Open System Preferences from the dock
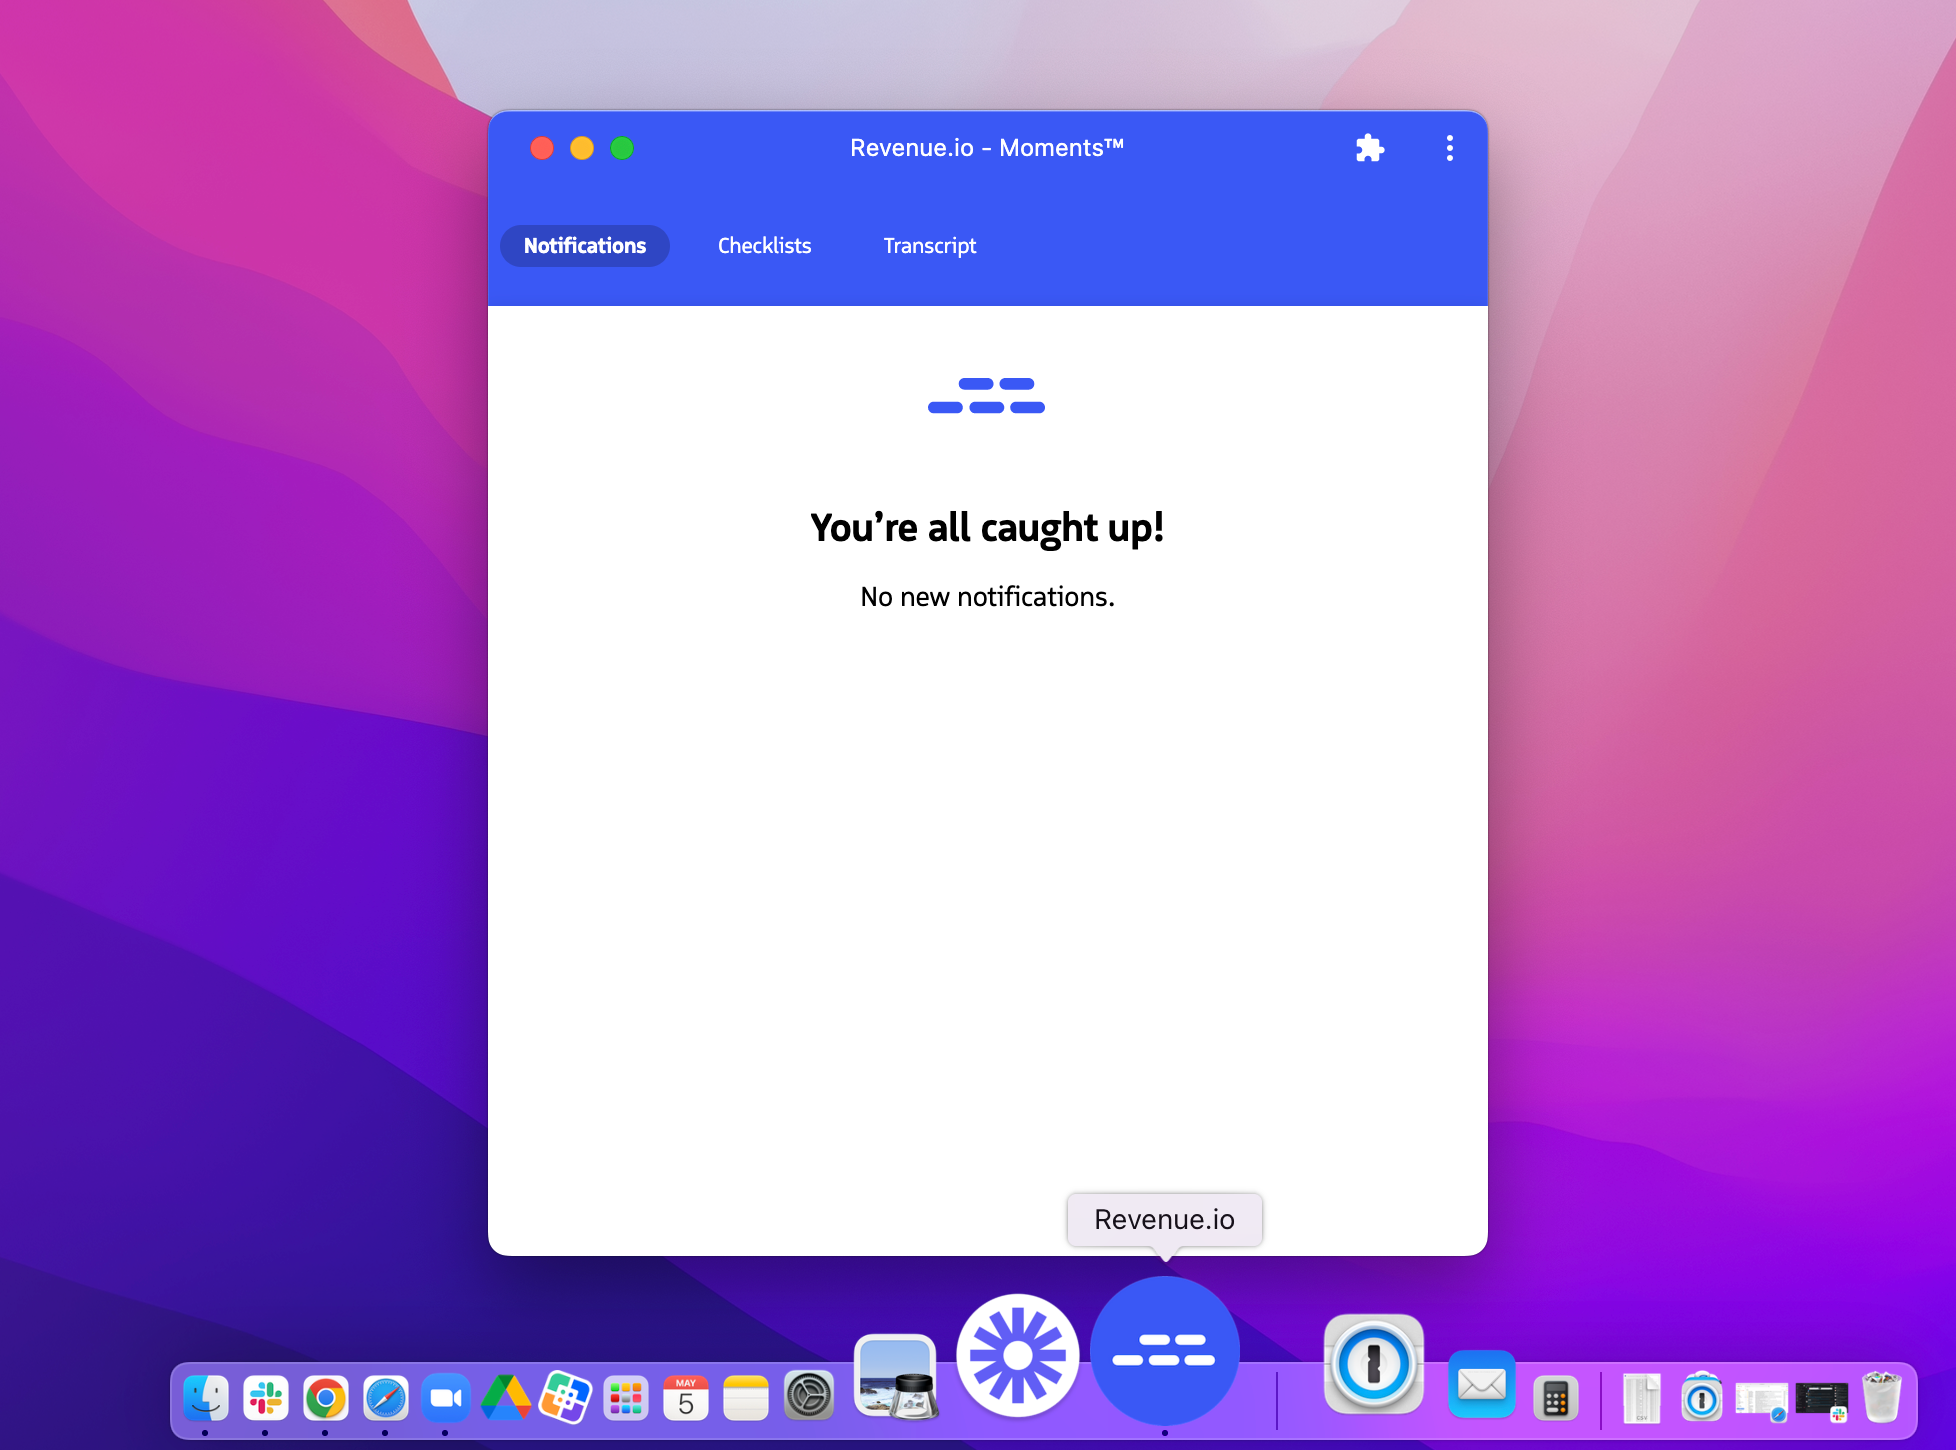This screenshot has height=1450, width=1956. click(809, 1396)
